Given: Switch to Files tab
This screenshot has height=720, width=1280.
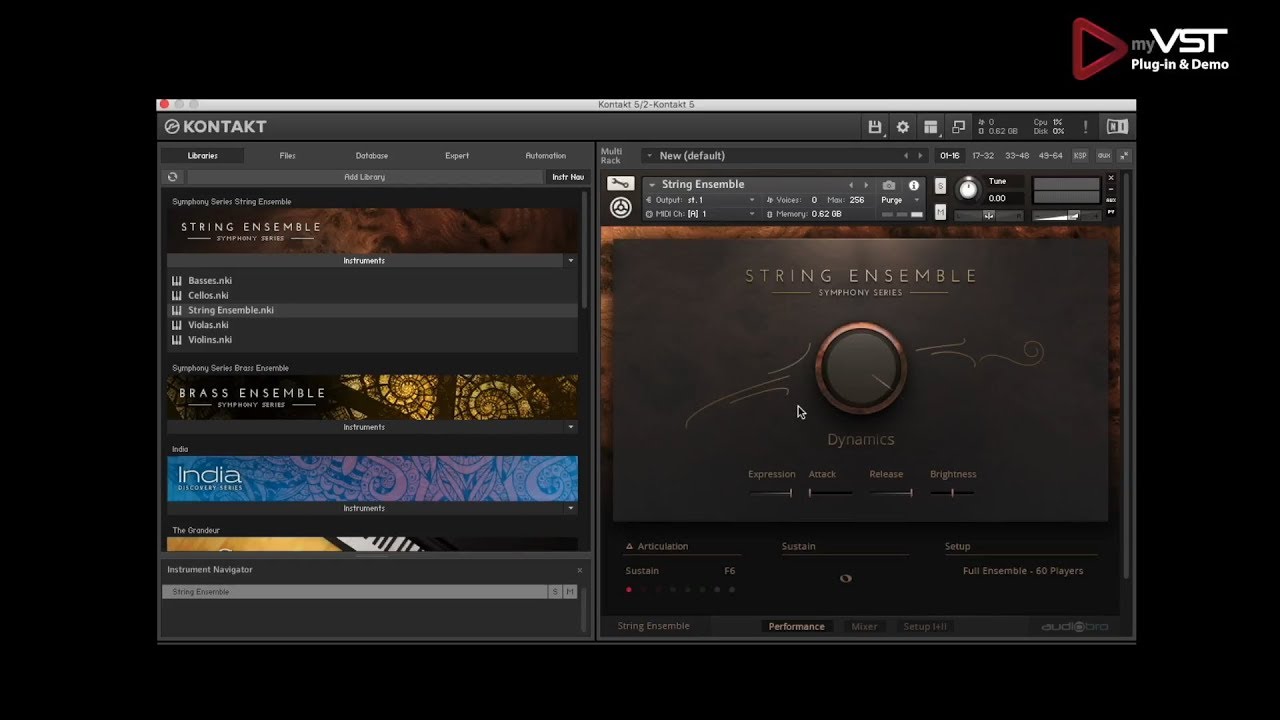Looking at the screenshot, I should (288, 156).
